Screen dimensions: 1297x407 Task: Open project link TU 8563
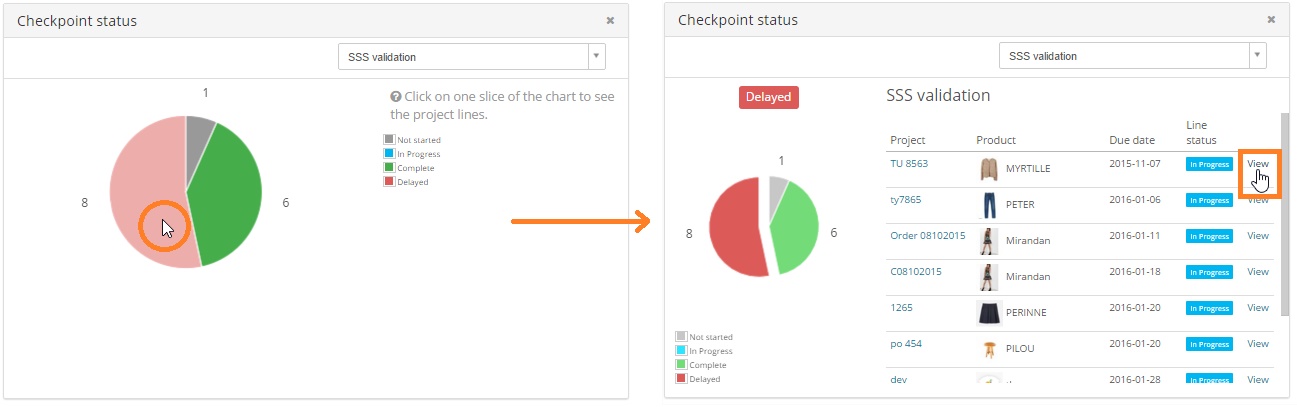[x=909, y=164]
